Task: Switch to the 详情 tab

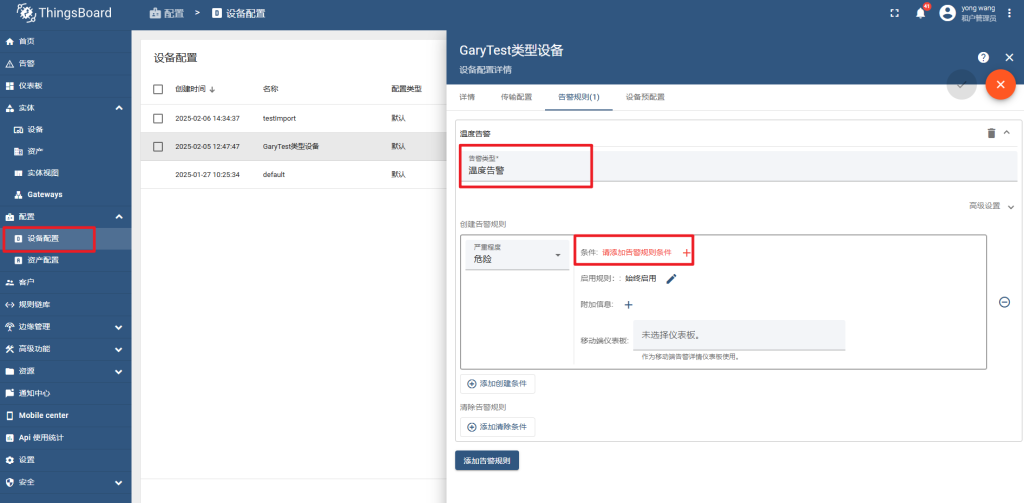Action: pyautogui.click(x=467, y=97)
